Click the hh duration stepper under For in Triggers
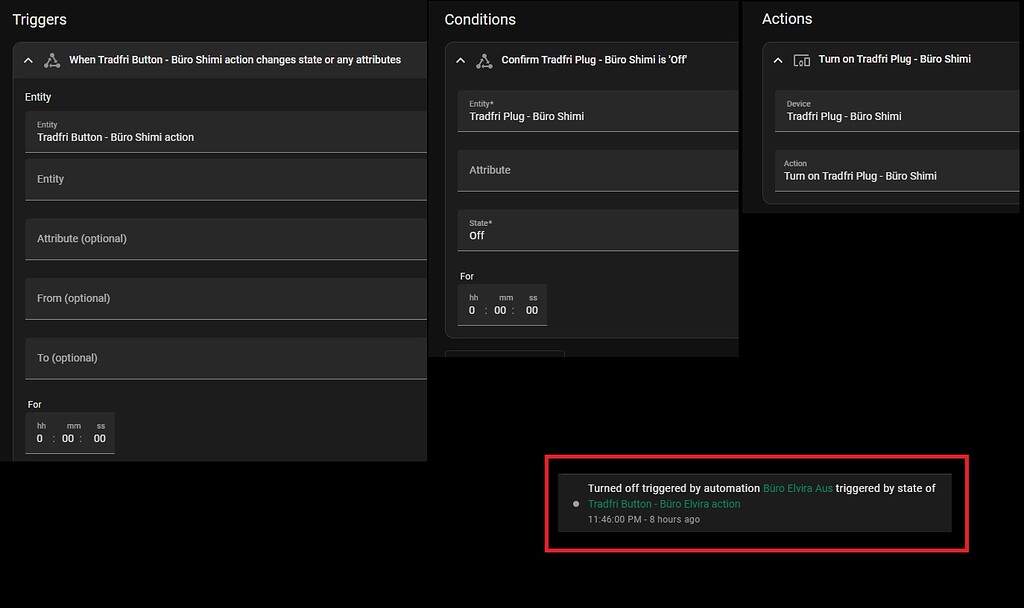Viewport: 1024px width, 608px height. pos(40,437)
